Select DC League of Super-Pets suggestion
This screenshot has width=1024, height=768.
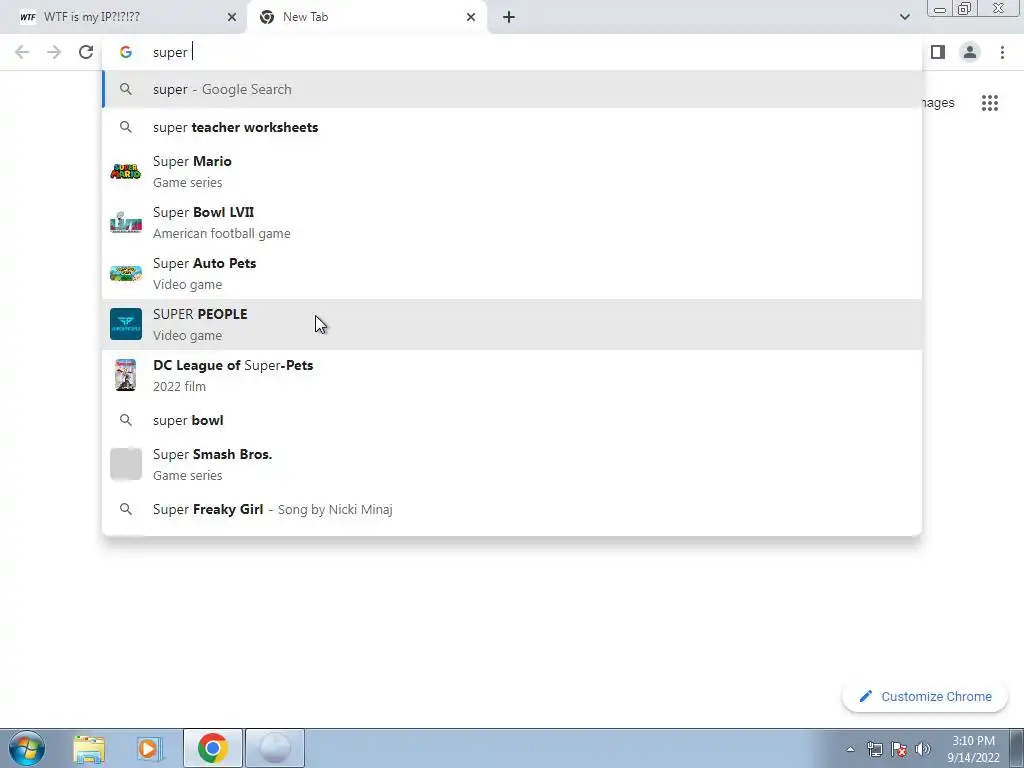coord(512,376)
